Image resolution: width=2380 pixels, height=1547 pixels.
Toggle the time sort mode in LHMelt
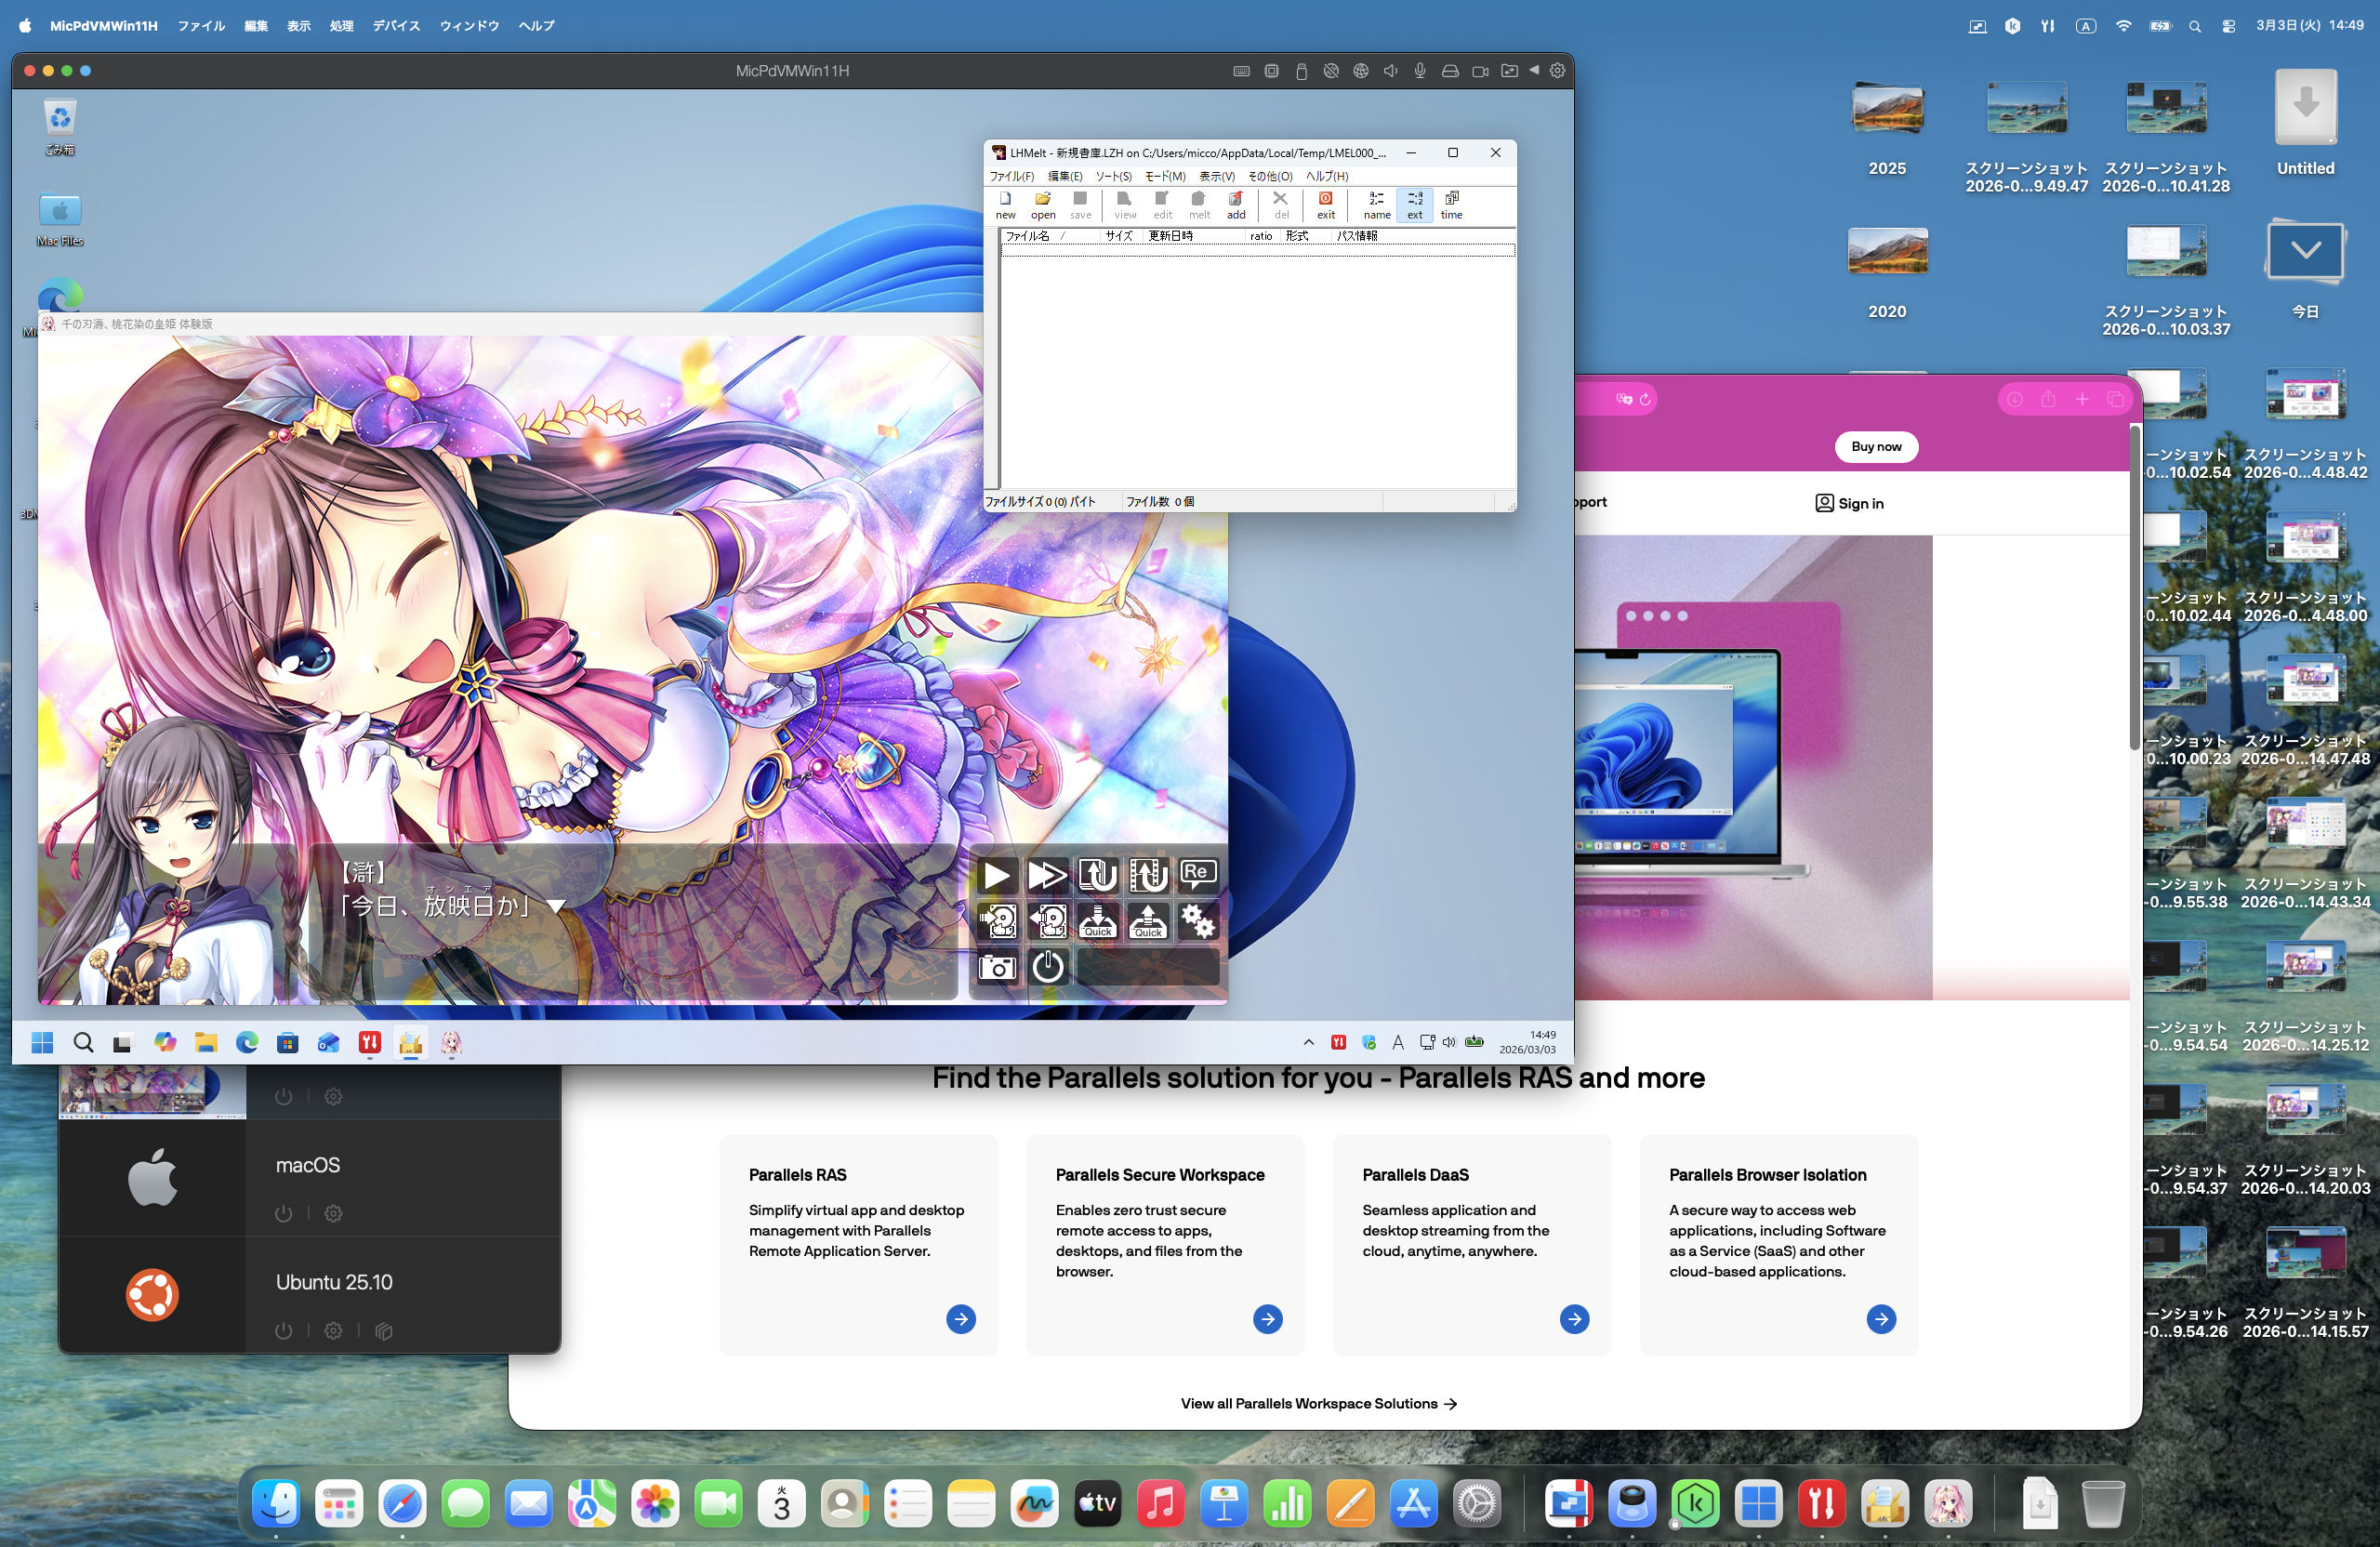(1451, 205)
